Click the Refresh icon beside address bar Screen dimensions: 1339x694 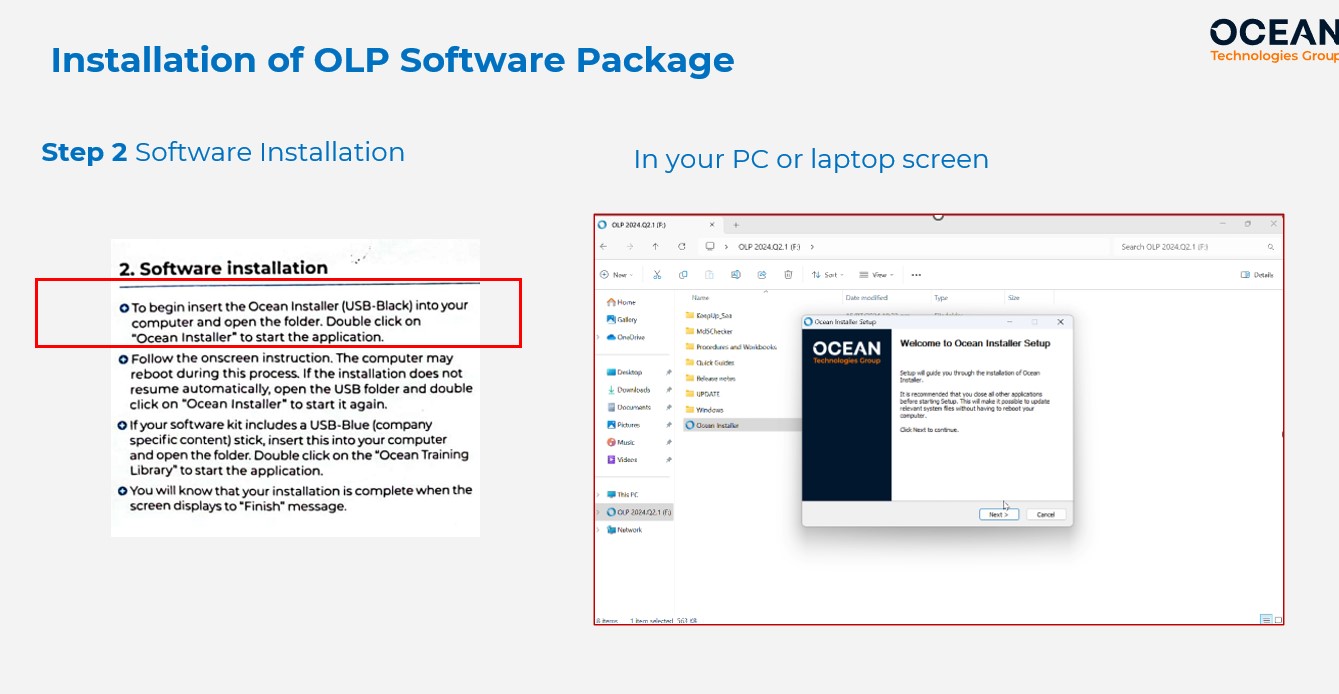pyautogui.click(x=682, y=247)
